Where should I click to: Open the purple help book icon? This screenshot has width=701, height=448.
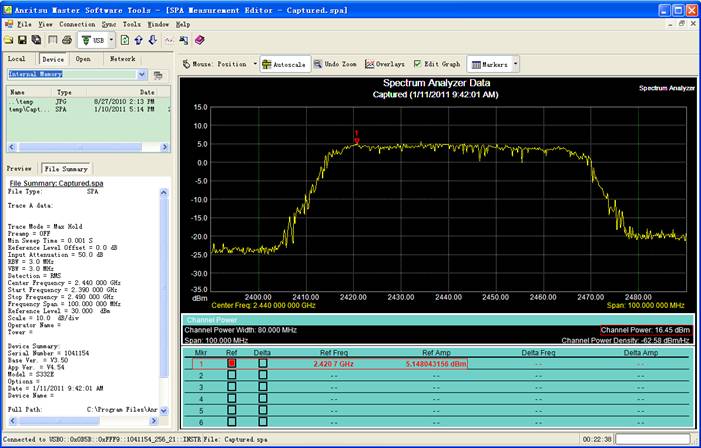click(x=199, y=40)
